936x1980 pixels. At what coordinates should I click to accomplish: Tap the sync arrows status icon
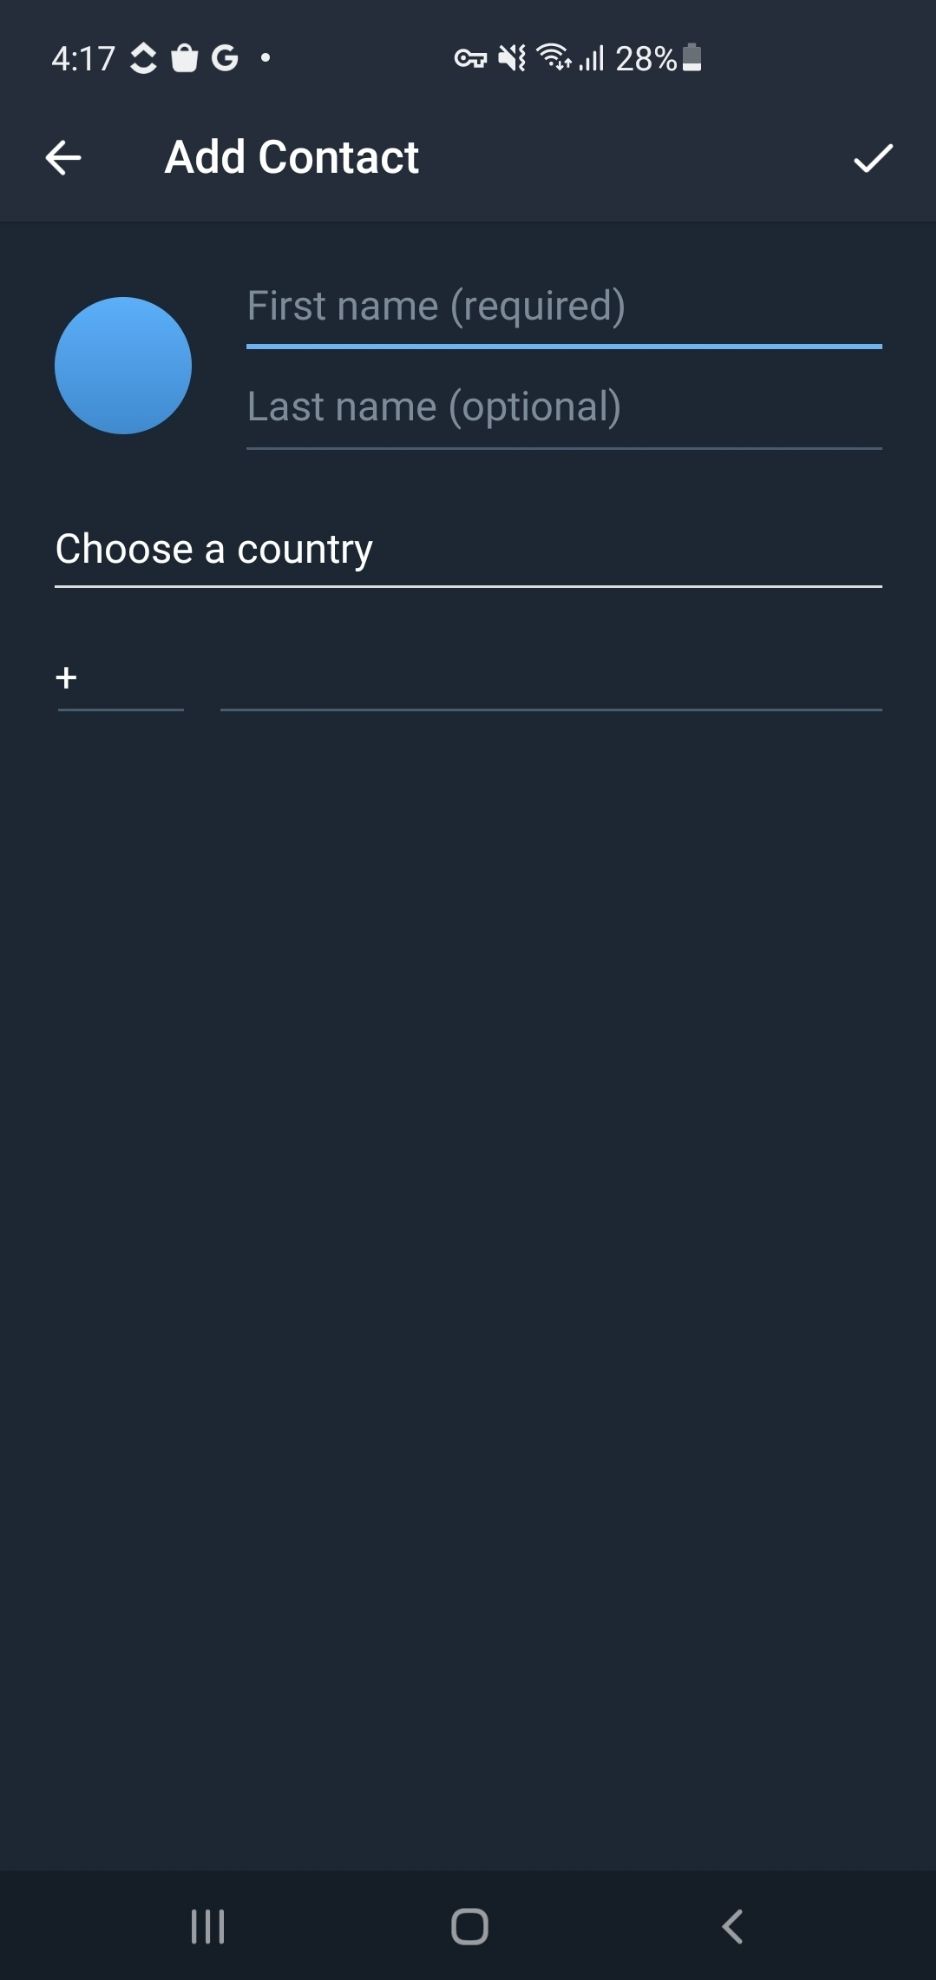142,58
